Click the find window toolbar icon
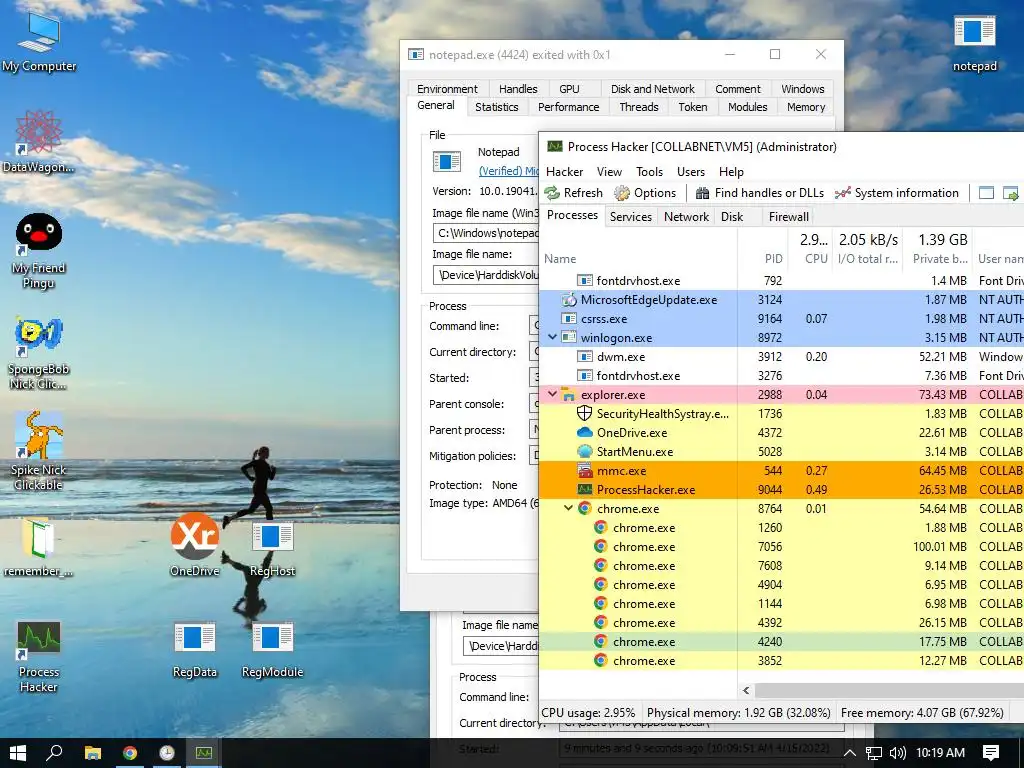The width and height of the screenshot is (1024, 768). [x=986, y=193]
